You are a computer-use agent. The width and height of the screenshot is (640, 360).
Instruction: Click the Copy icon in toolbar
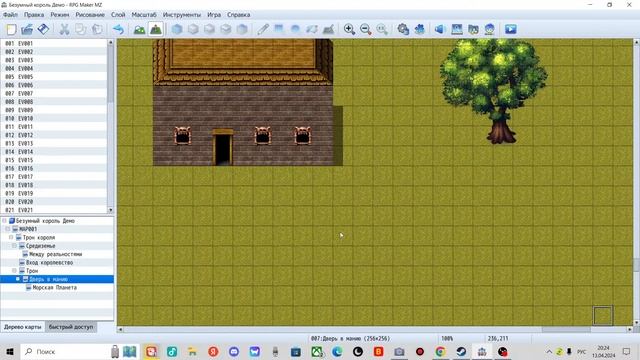click(x=80, y=29)
